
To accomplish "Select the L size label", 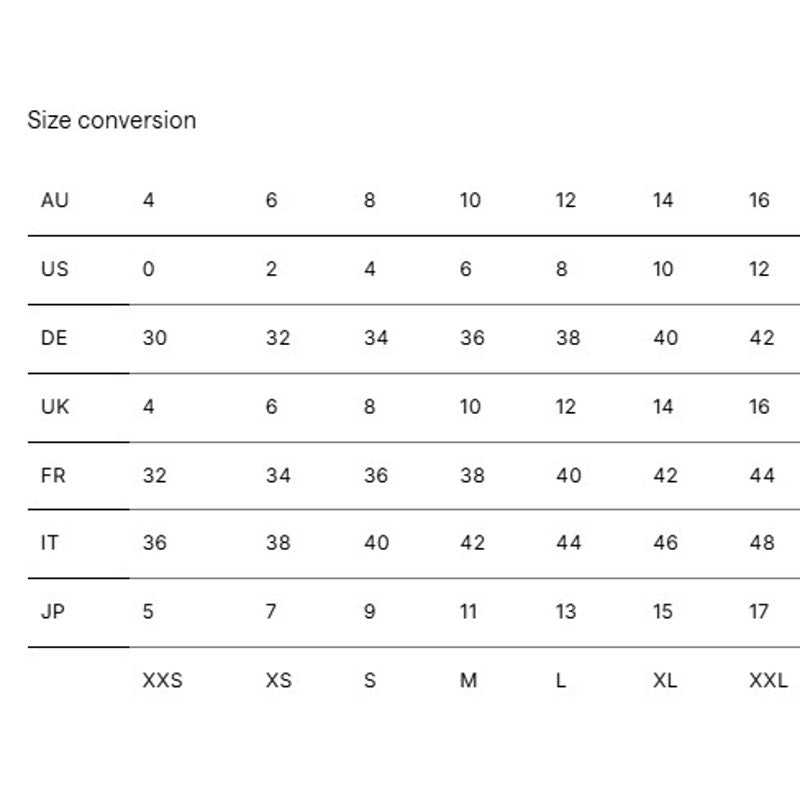I will (561, 680).
